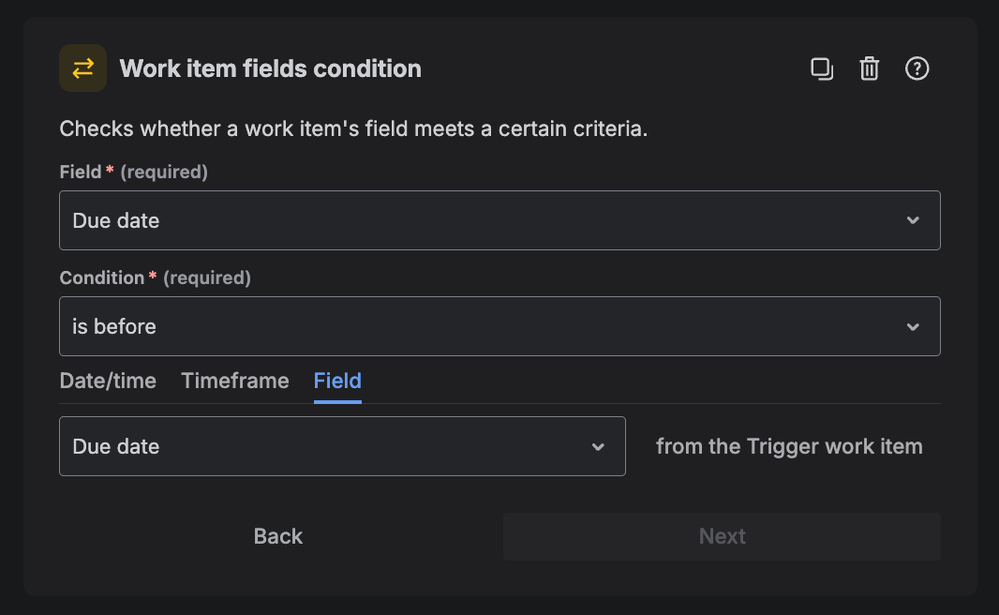Open the Due date comparison field selector

click(x=342, y=446)
